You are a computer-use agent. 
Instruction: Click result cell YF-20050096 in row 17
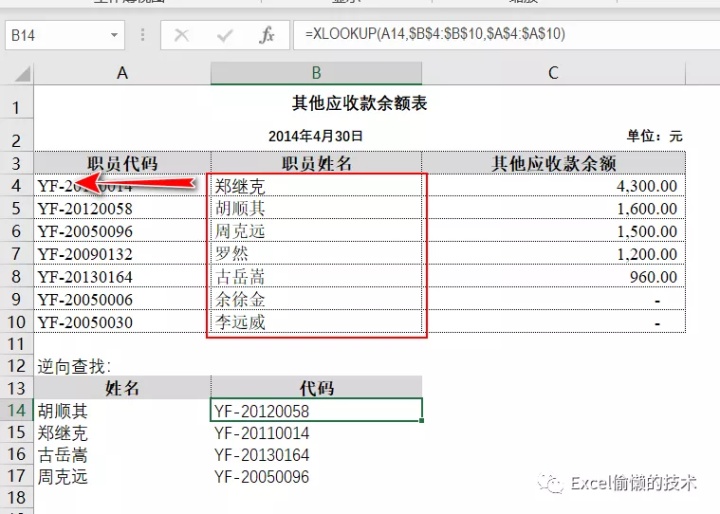pos(316,476)
